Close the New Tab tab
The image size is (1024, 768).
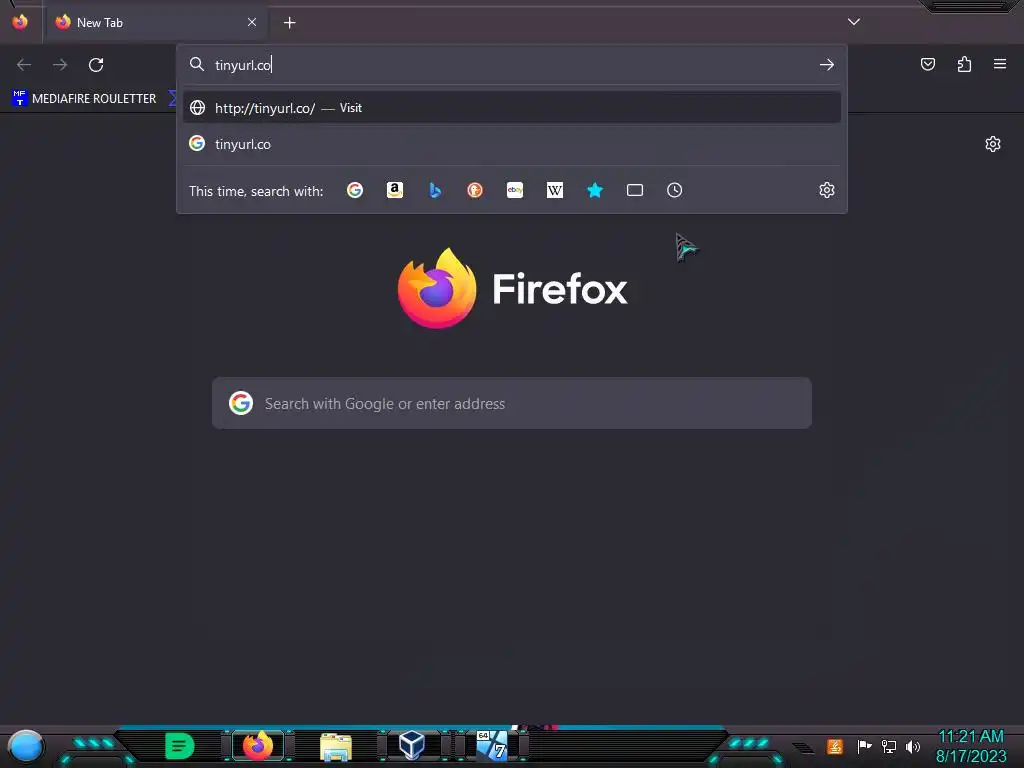[252, 22]
